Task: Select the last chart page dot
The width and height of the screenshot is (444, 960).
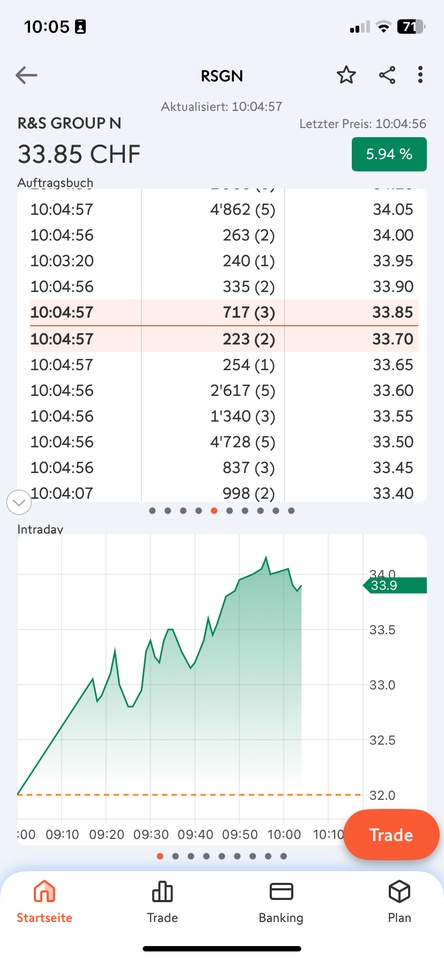Action: (283, 856)
